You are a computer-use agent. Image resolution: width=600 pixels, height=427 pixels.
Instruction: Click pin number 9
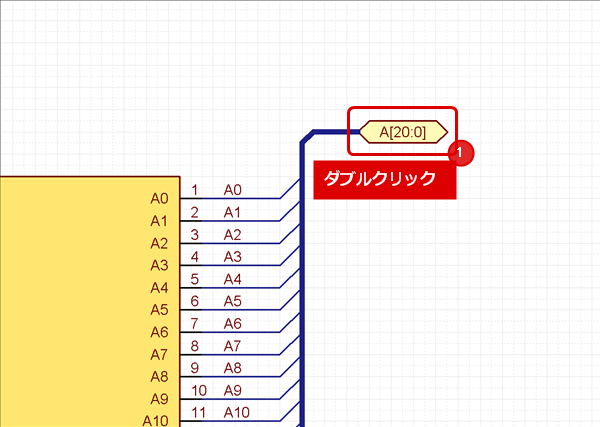194,368
